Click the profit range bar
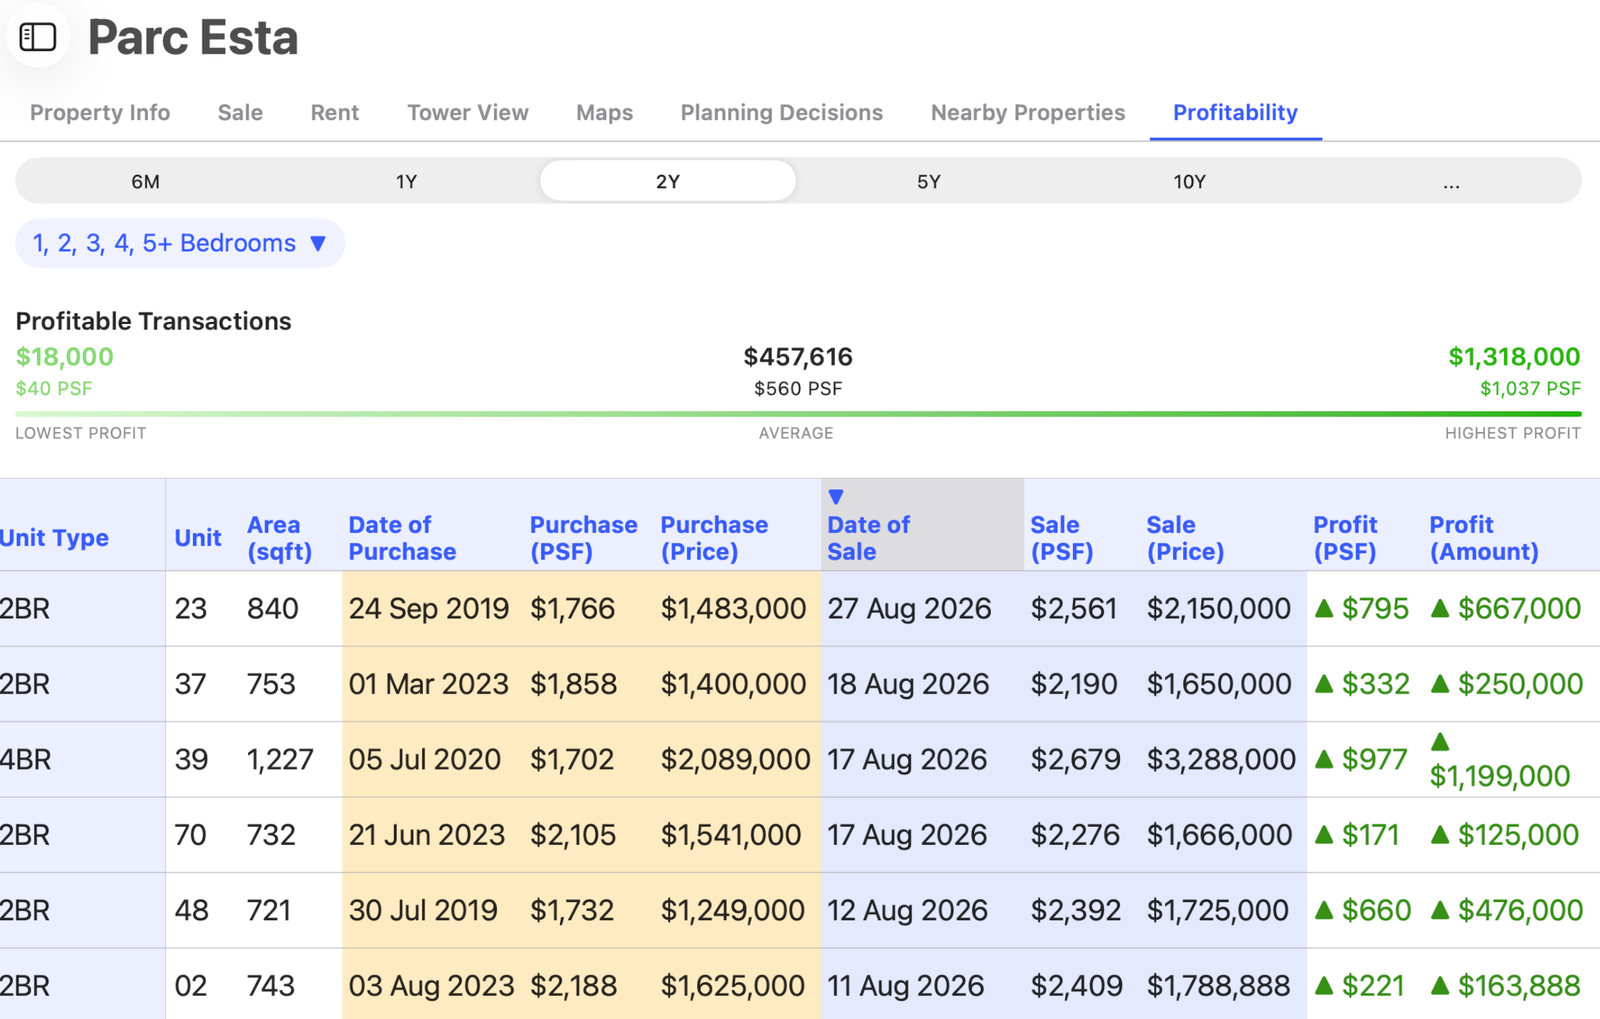 tap(798, 413)
